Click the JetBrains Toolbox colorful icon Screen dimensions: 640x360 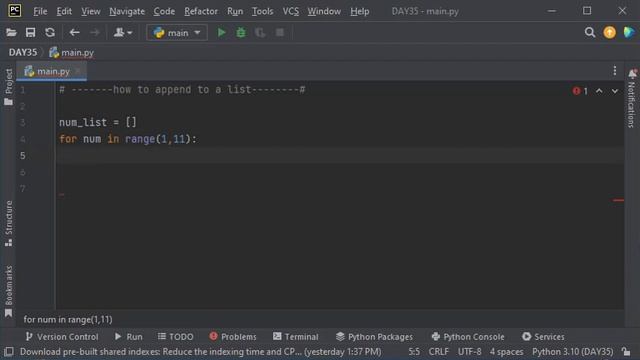click(x=629, y=32)
